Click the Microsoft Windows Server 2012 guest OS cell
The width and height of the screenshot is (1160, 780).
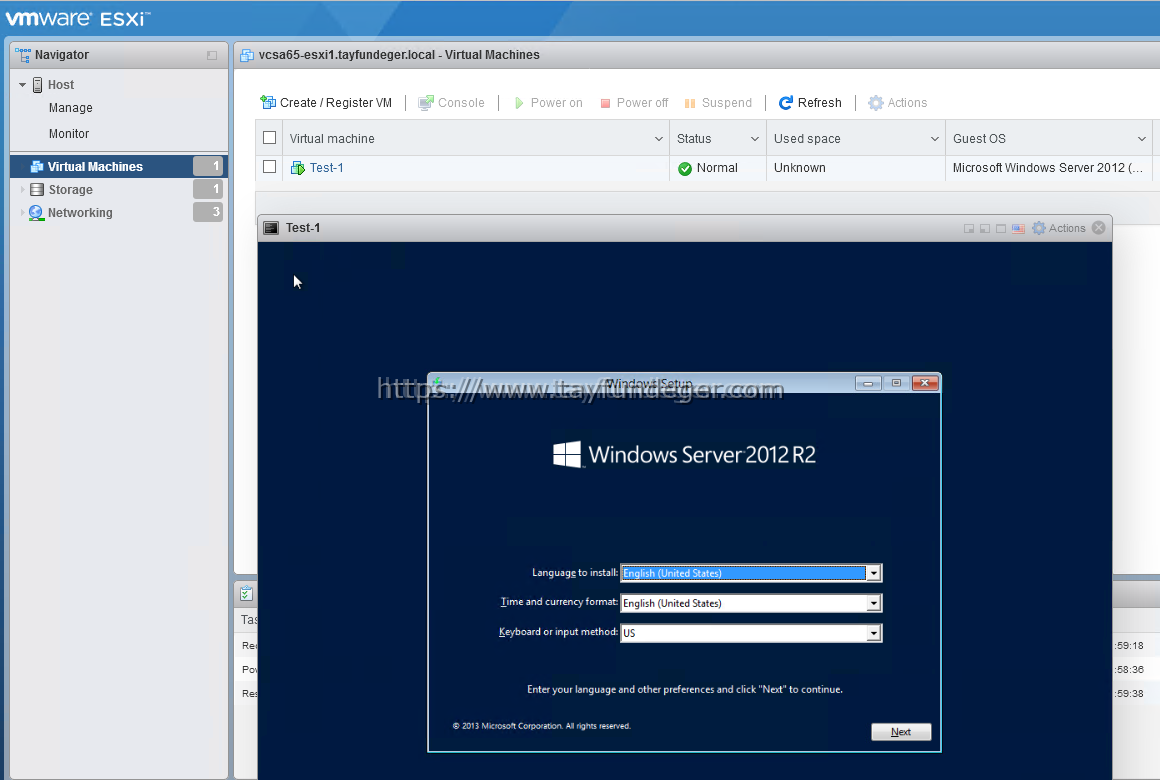coord(1048,168)
